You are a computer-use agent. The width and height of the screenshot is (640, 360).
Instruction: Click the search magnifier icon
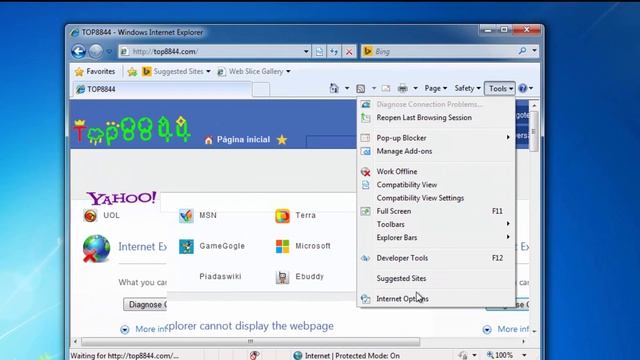click(x=522, y=51)
